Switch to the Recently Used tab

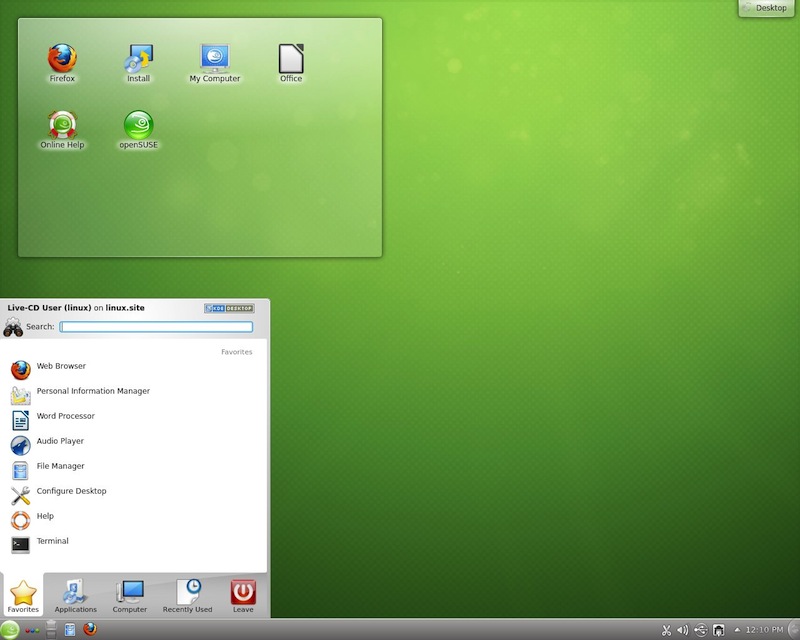(186, 592)
